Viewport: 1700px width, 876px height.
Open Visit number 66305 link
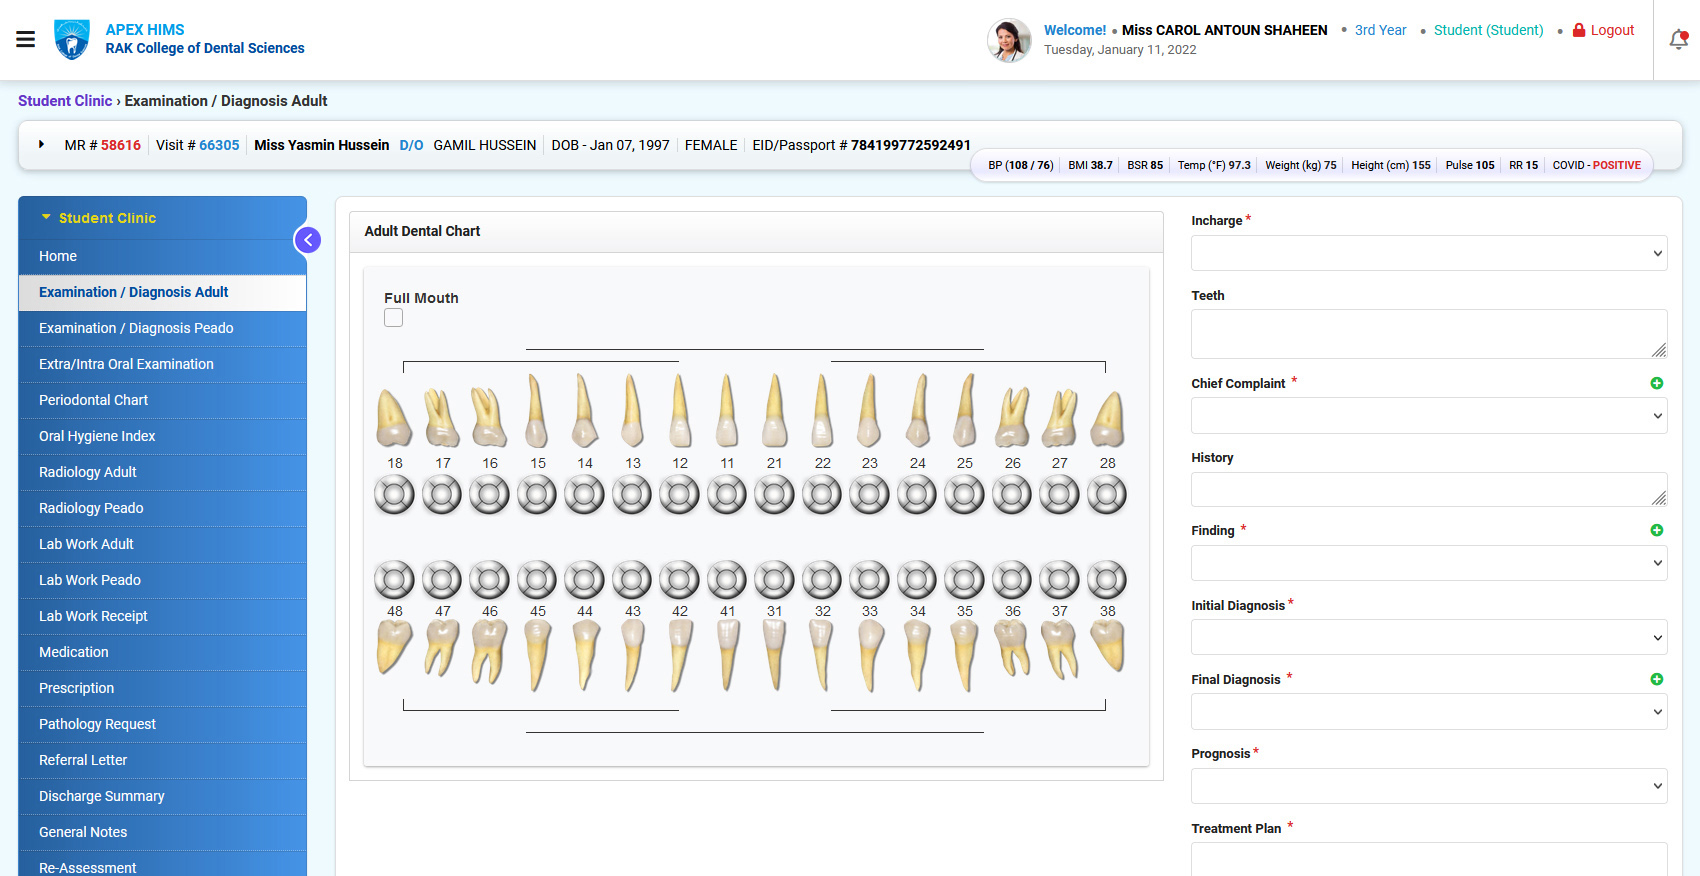(219, 145)
